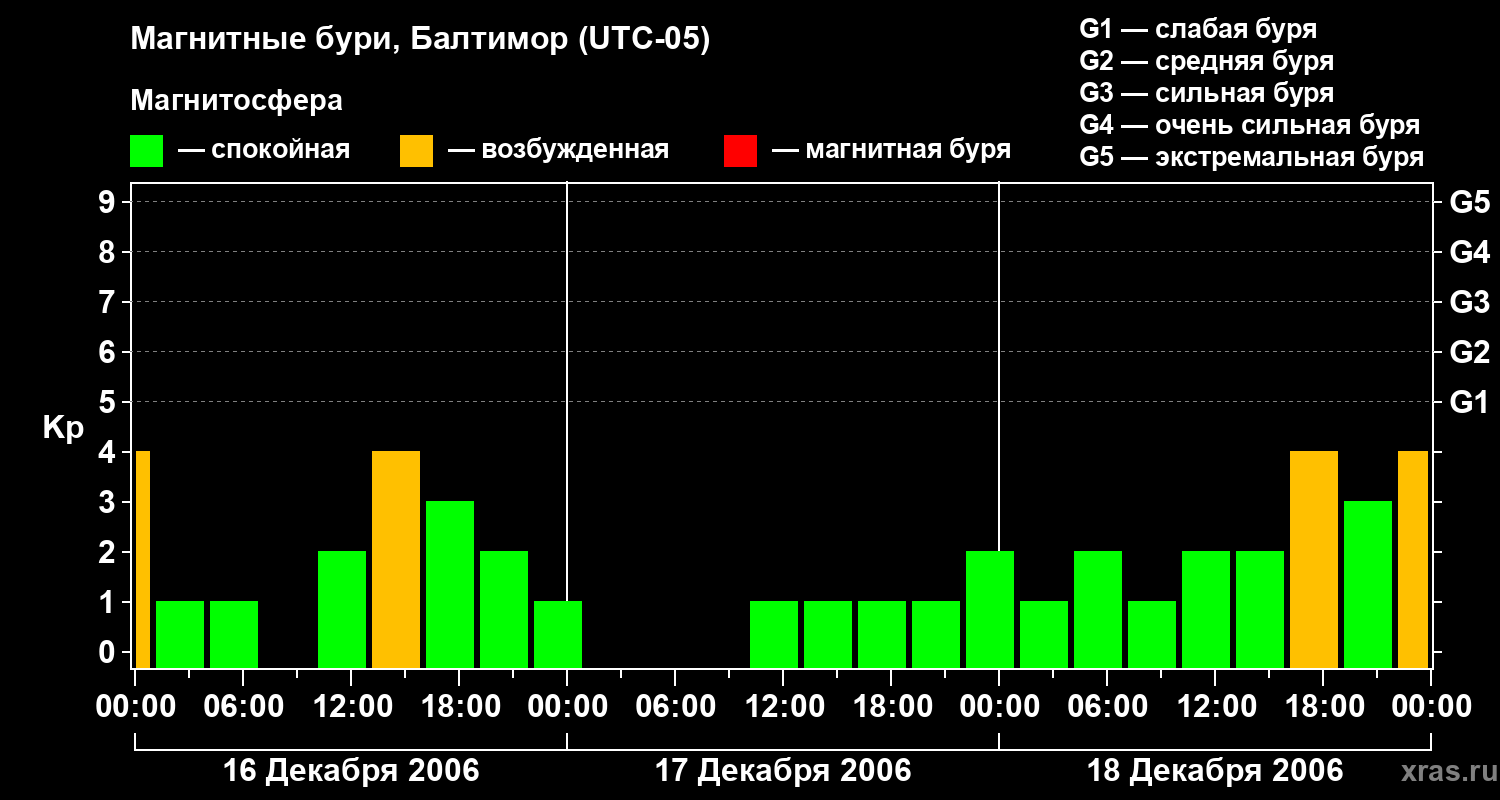Click the '18 Декабря 2006' date label
This screenshot has width=1500, height=800.
point(1215,771)
